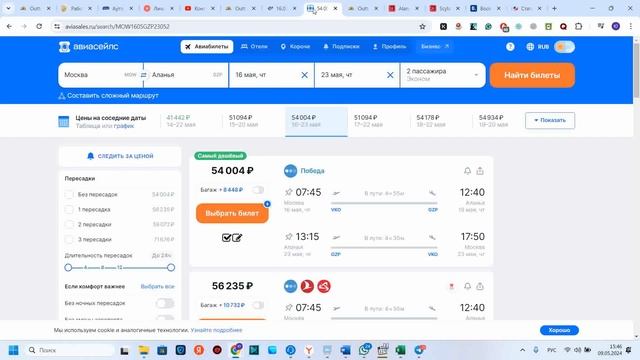640x360 pixels.
Task: Share the 56 235 ₽ ticket
Action: tap(480, 286)
